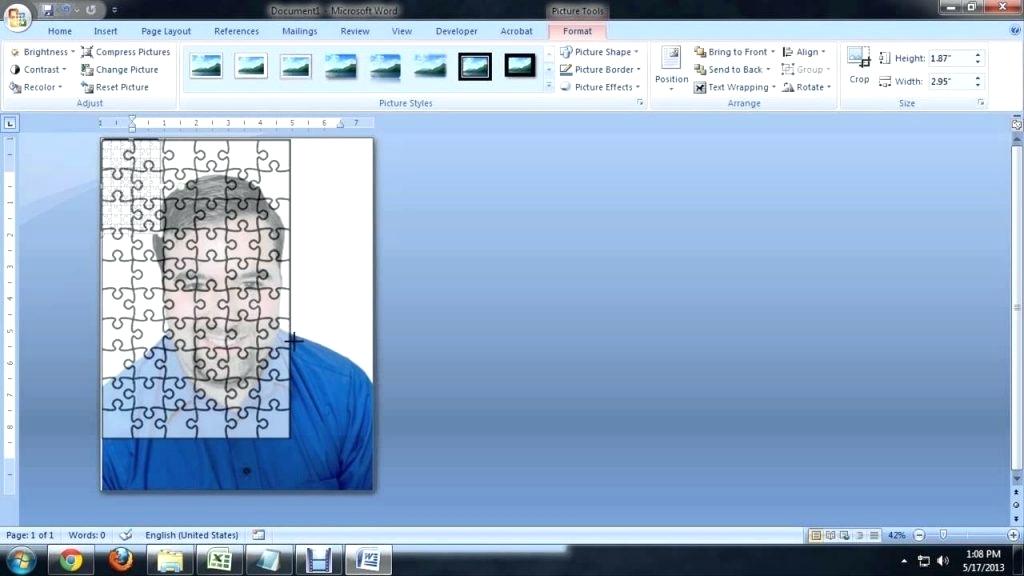The width and height of the screenshot is (1024, 576).
Task: Open the Crop tool
Action: point(858,68)
